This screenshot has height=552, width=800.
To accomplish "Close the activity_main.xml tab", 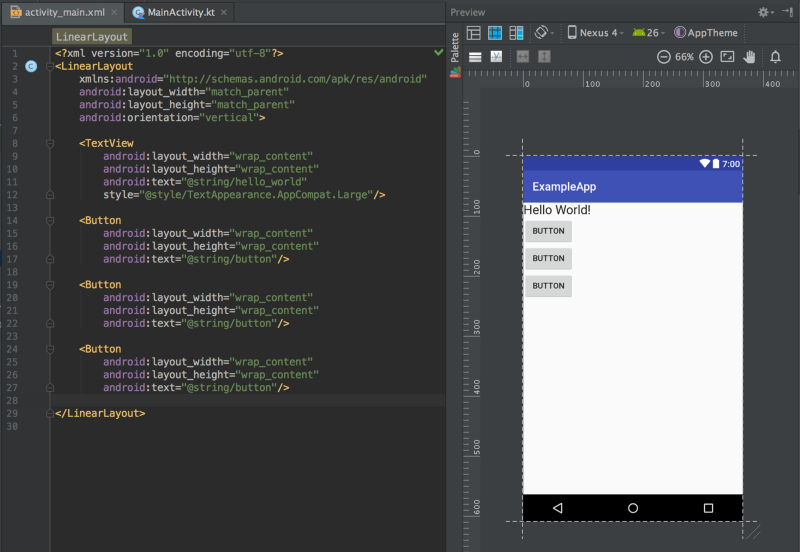I will (114, 12).
